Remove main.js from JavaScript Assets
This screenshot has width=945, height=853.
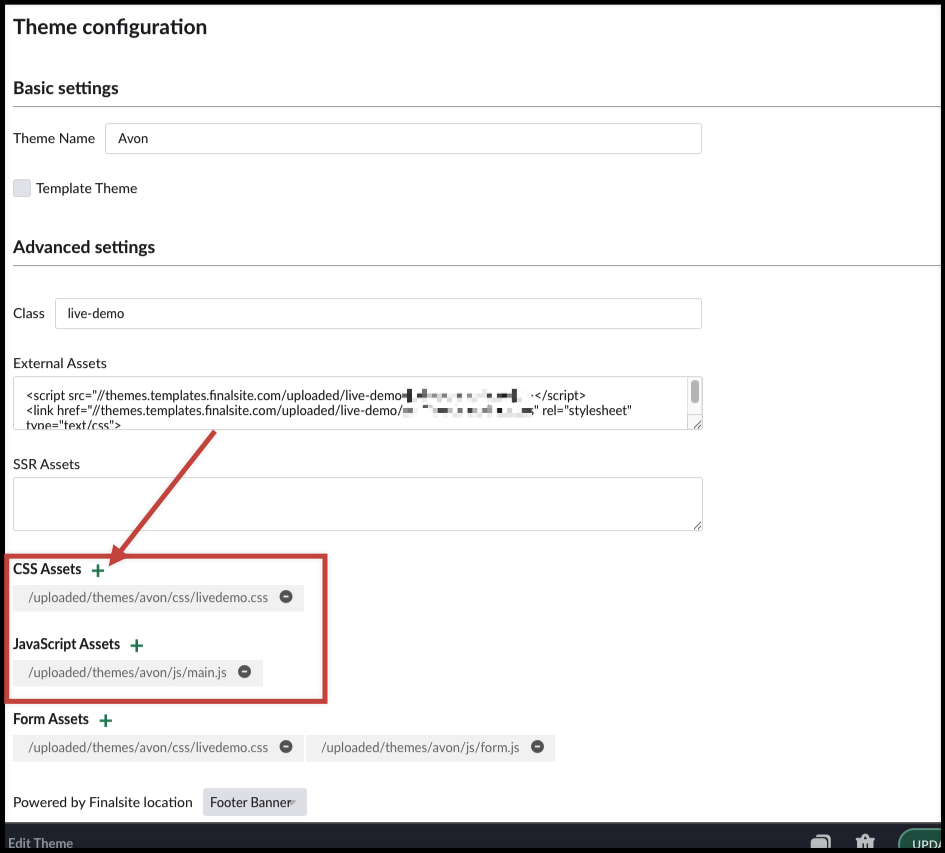[244, 672]
